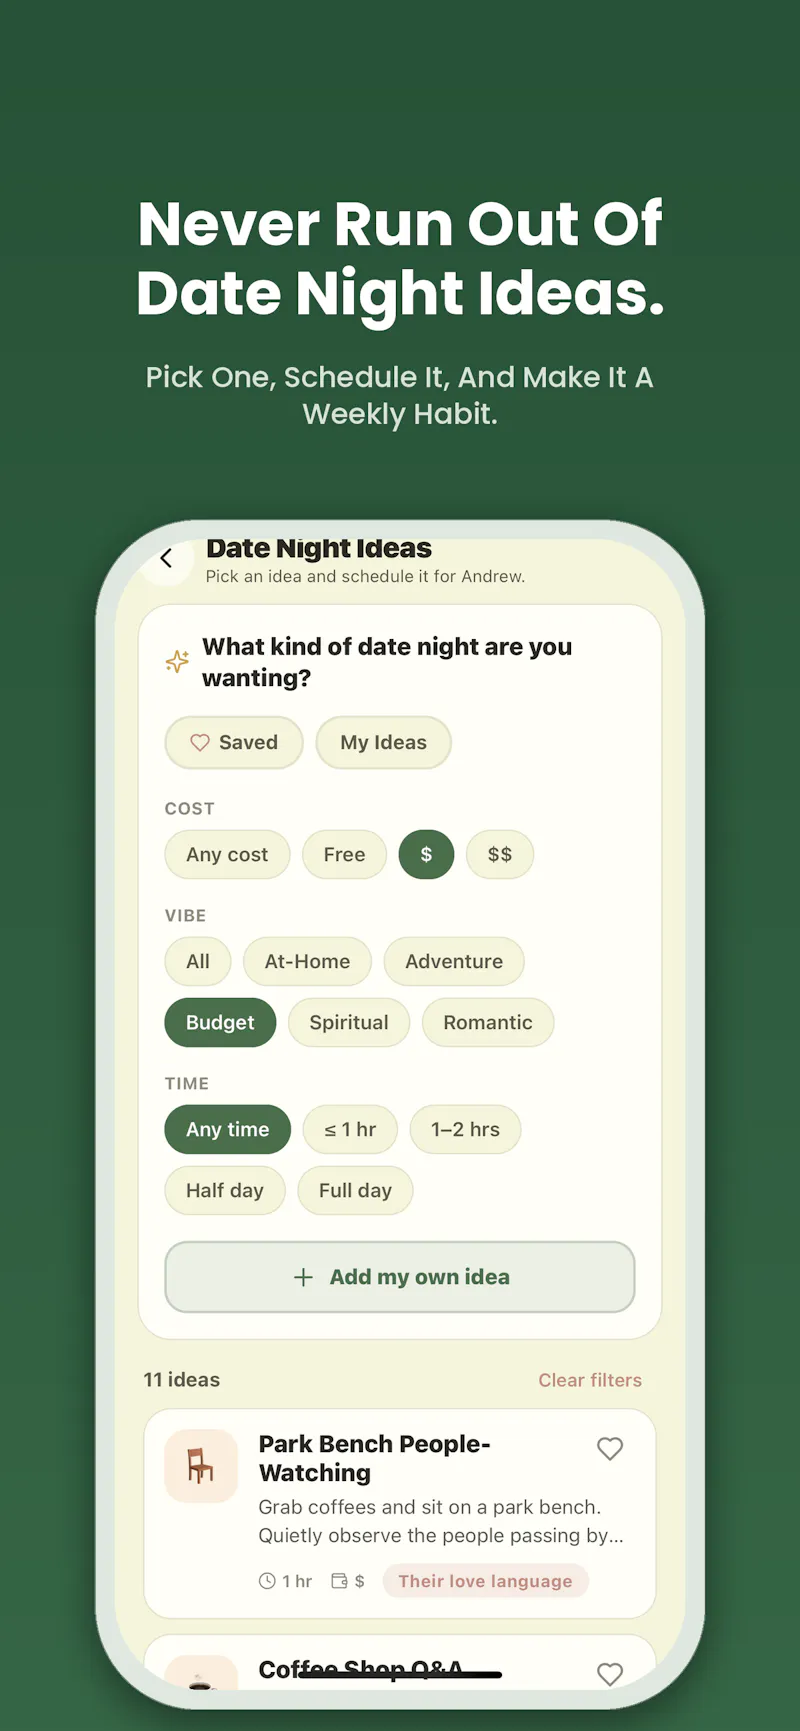Show Saved date ideas
This screenshot has height=1731, width=800.
point(234,743)
